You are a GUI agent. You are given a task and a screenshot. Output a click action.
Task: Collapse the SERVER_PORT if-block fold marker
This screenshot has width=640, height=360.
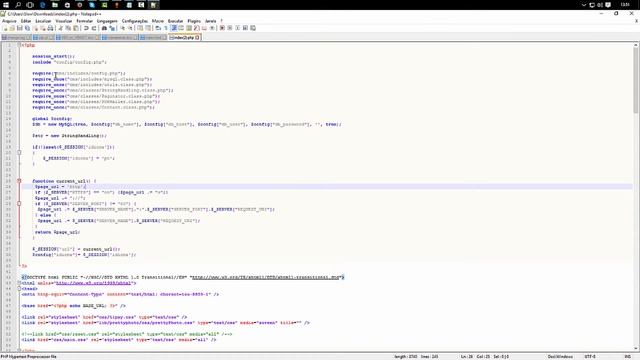click(x=19, y=203)
